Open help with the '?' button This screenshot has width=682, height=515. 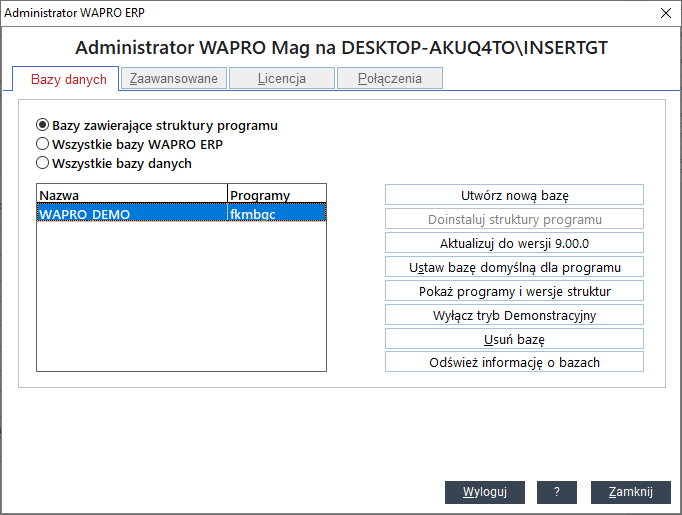pos(557,492)
